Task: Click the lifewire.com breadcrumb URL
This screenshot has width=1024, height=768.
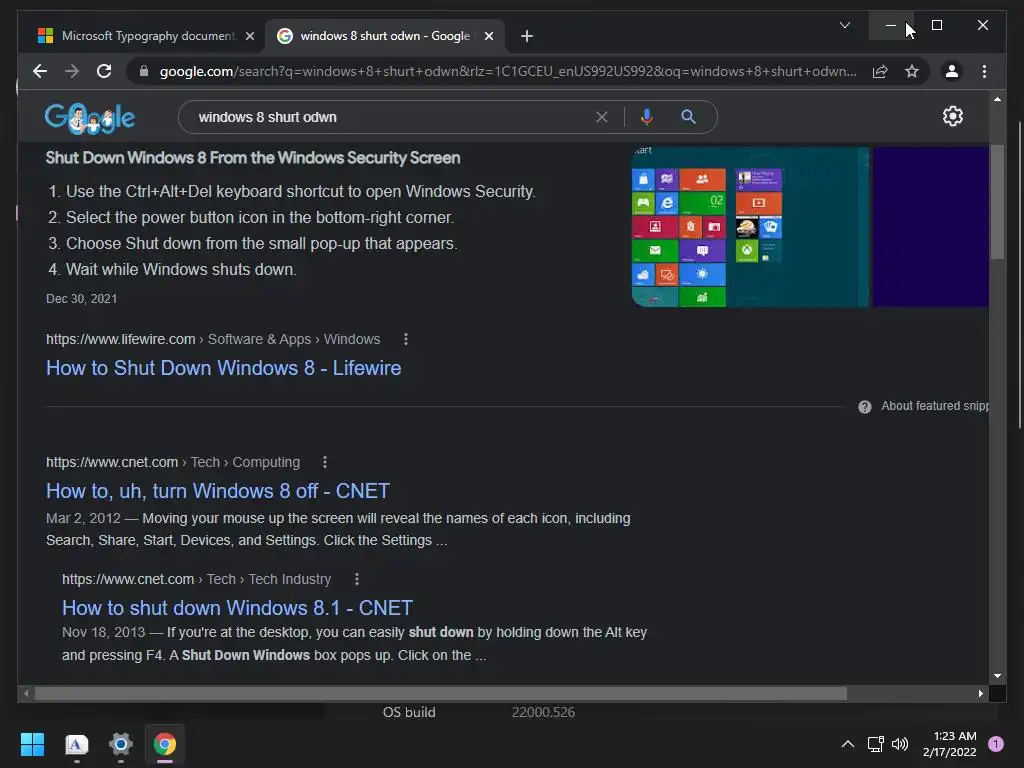Action: (x=213, y=339)
